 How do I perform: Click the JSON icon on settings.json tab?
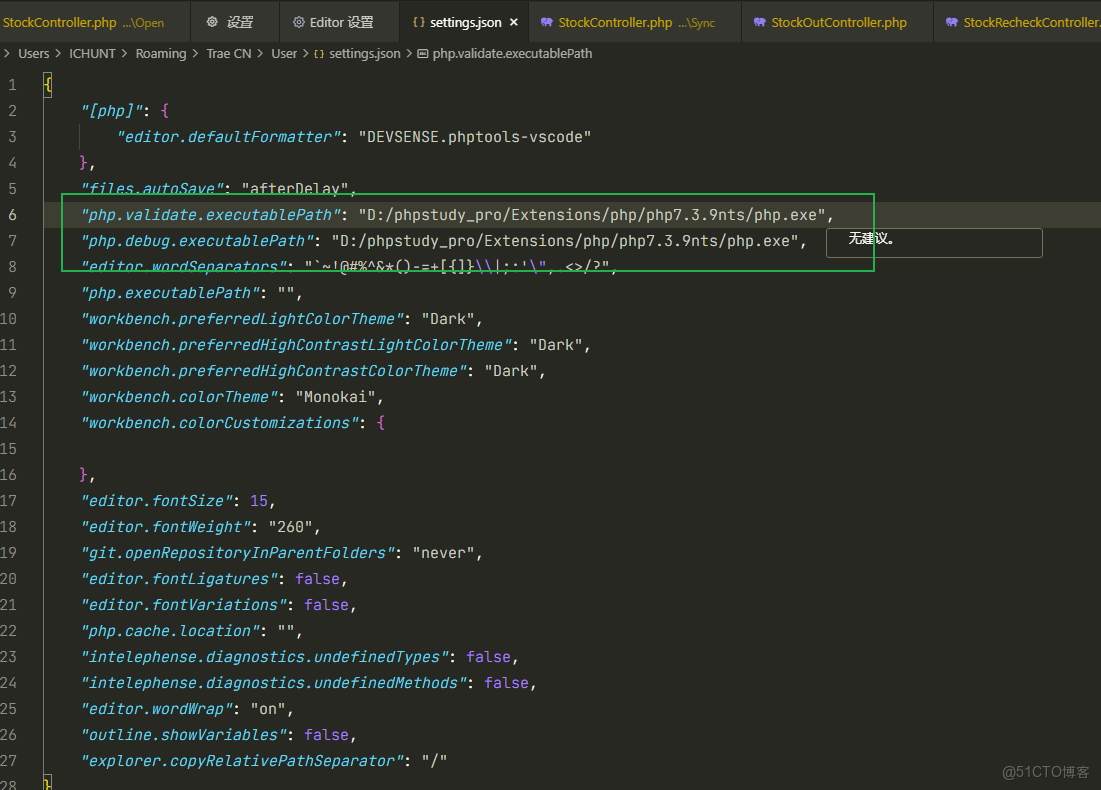(x=417, y=20)
